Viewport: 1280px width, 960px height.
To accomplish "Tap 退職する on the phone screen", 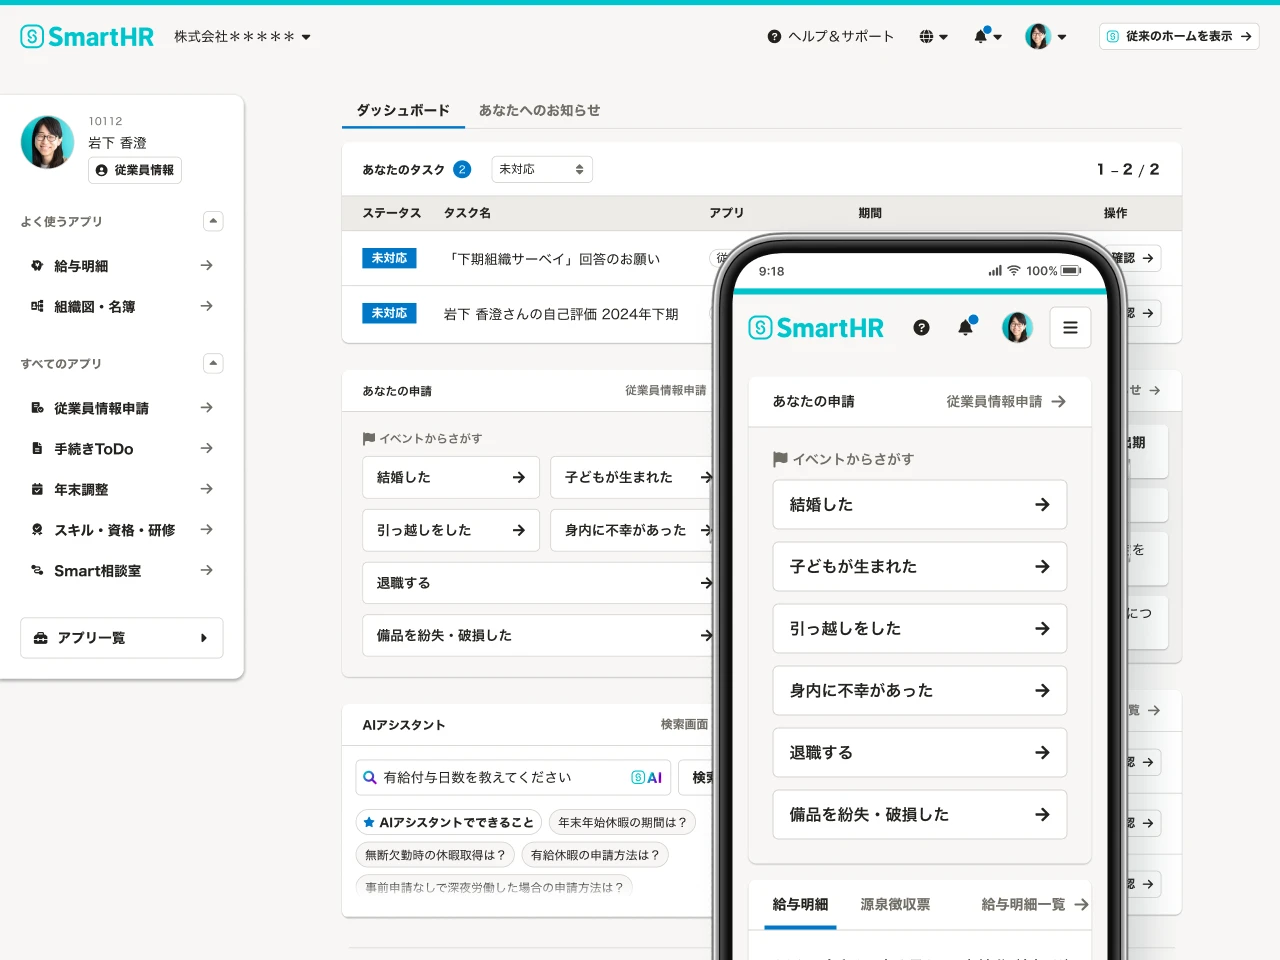I will 920,753.
